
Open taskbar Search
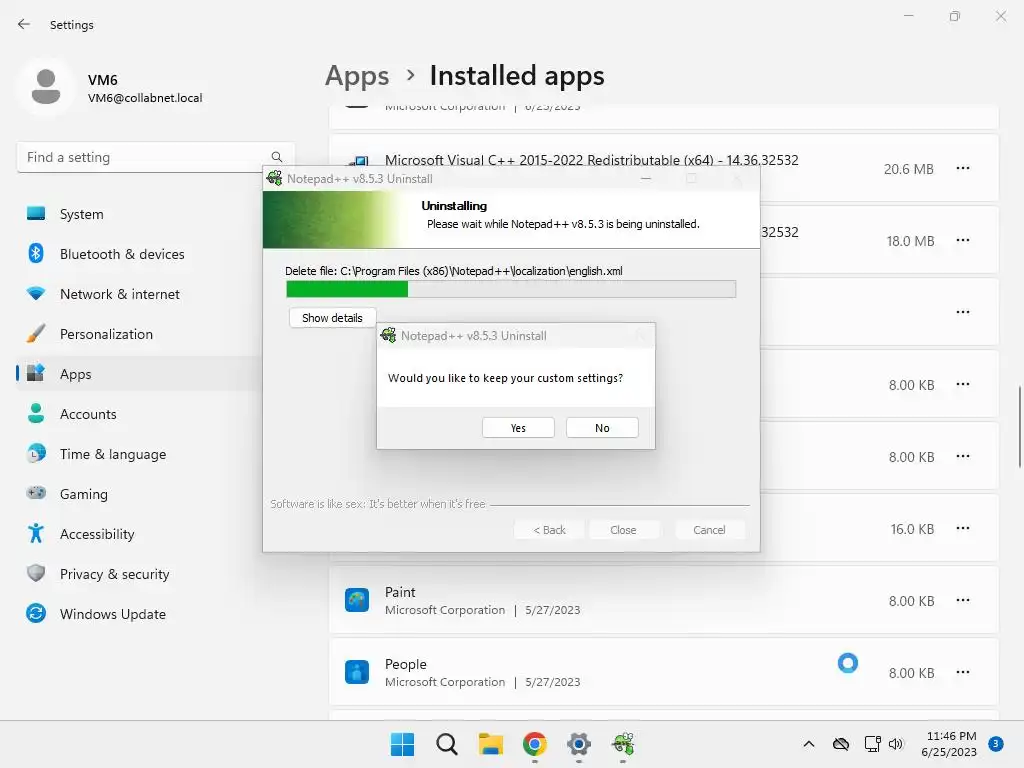pos(447,744)
